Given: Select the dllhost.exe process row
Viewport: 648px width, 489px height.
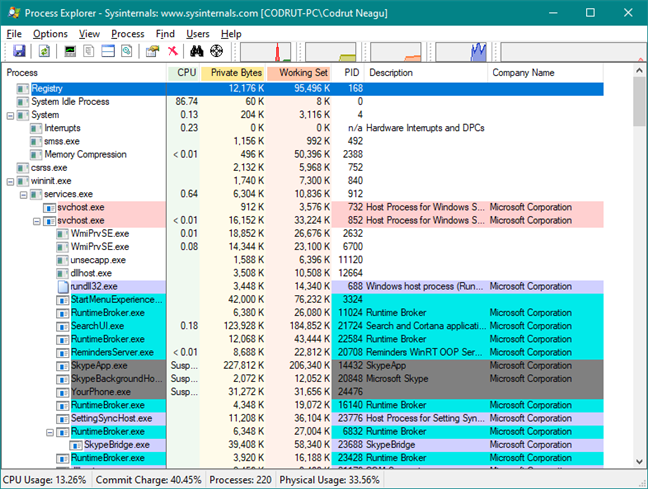Looking at the screenshot, I should point(303,273).
